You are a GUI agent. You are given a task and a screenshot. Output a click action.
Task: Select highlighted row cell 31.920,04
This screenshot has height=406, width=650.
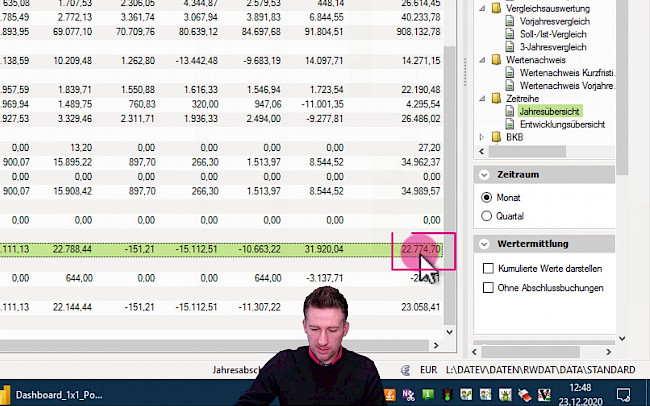pos(324,249)
